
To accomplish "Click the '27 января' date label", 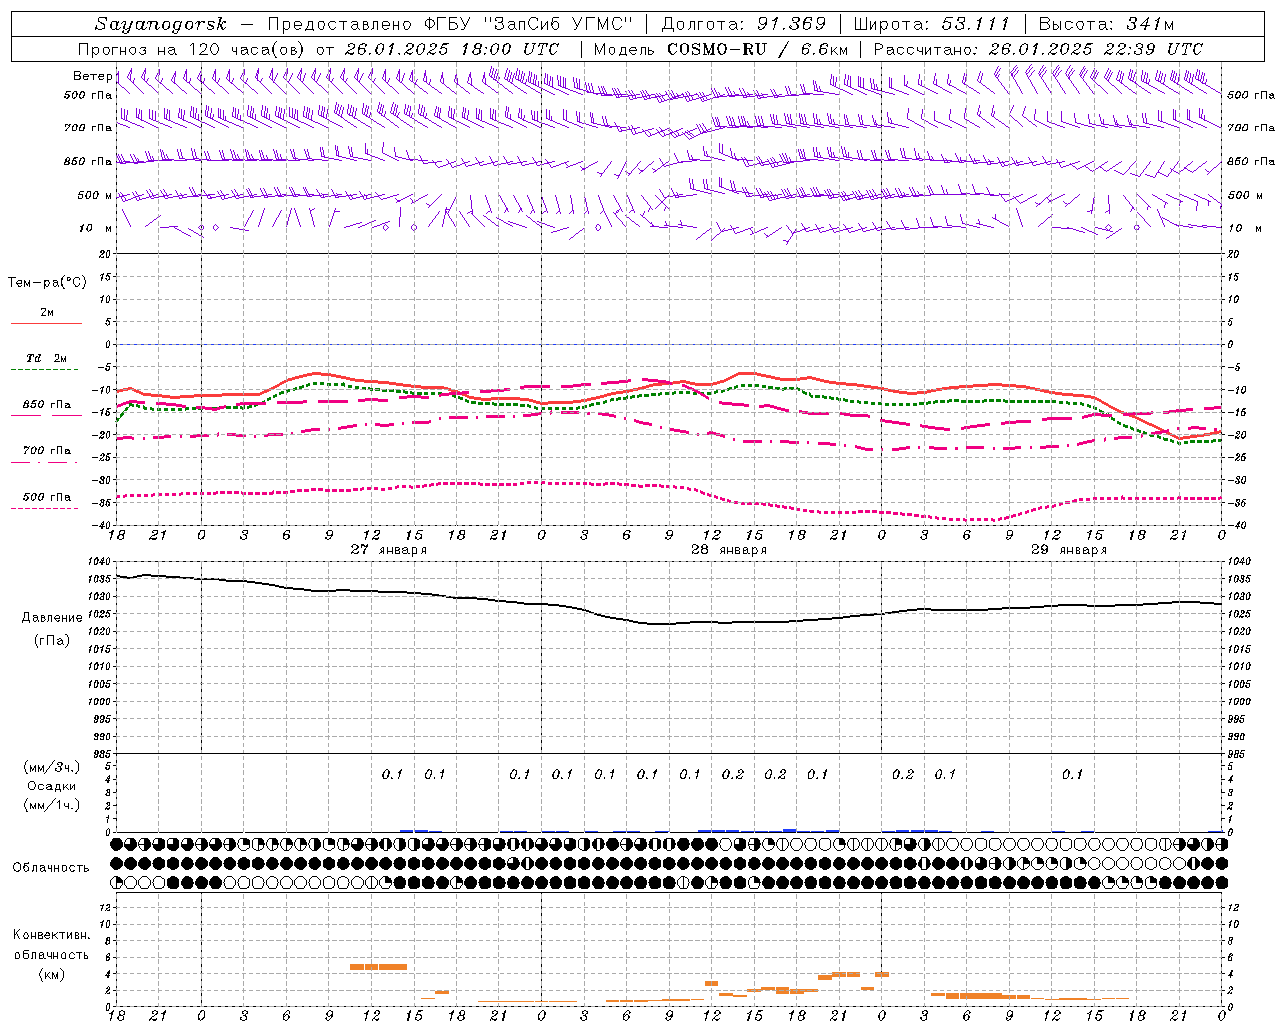I will point(389,550).
